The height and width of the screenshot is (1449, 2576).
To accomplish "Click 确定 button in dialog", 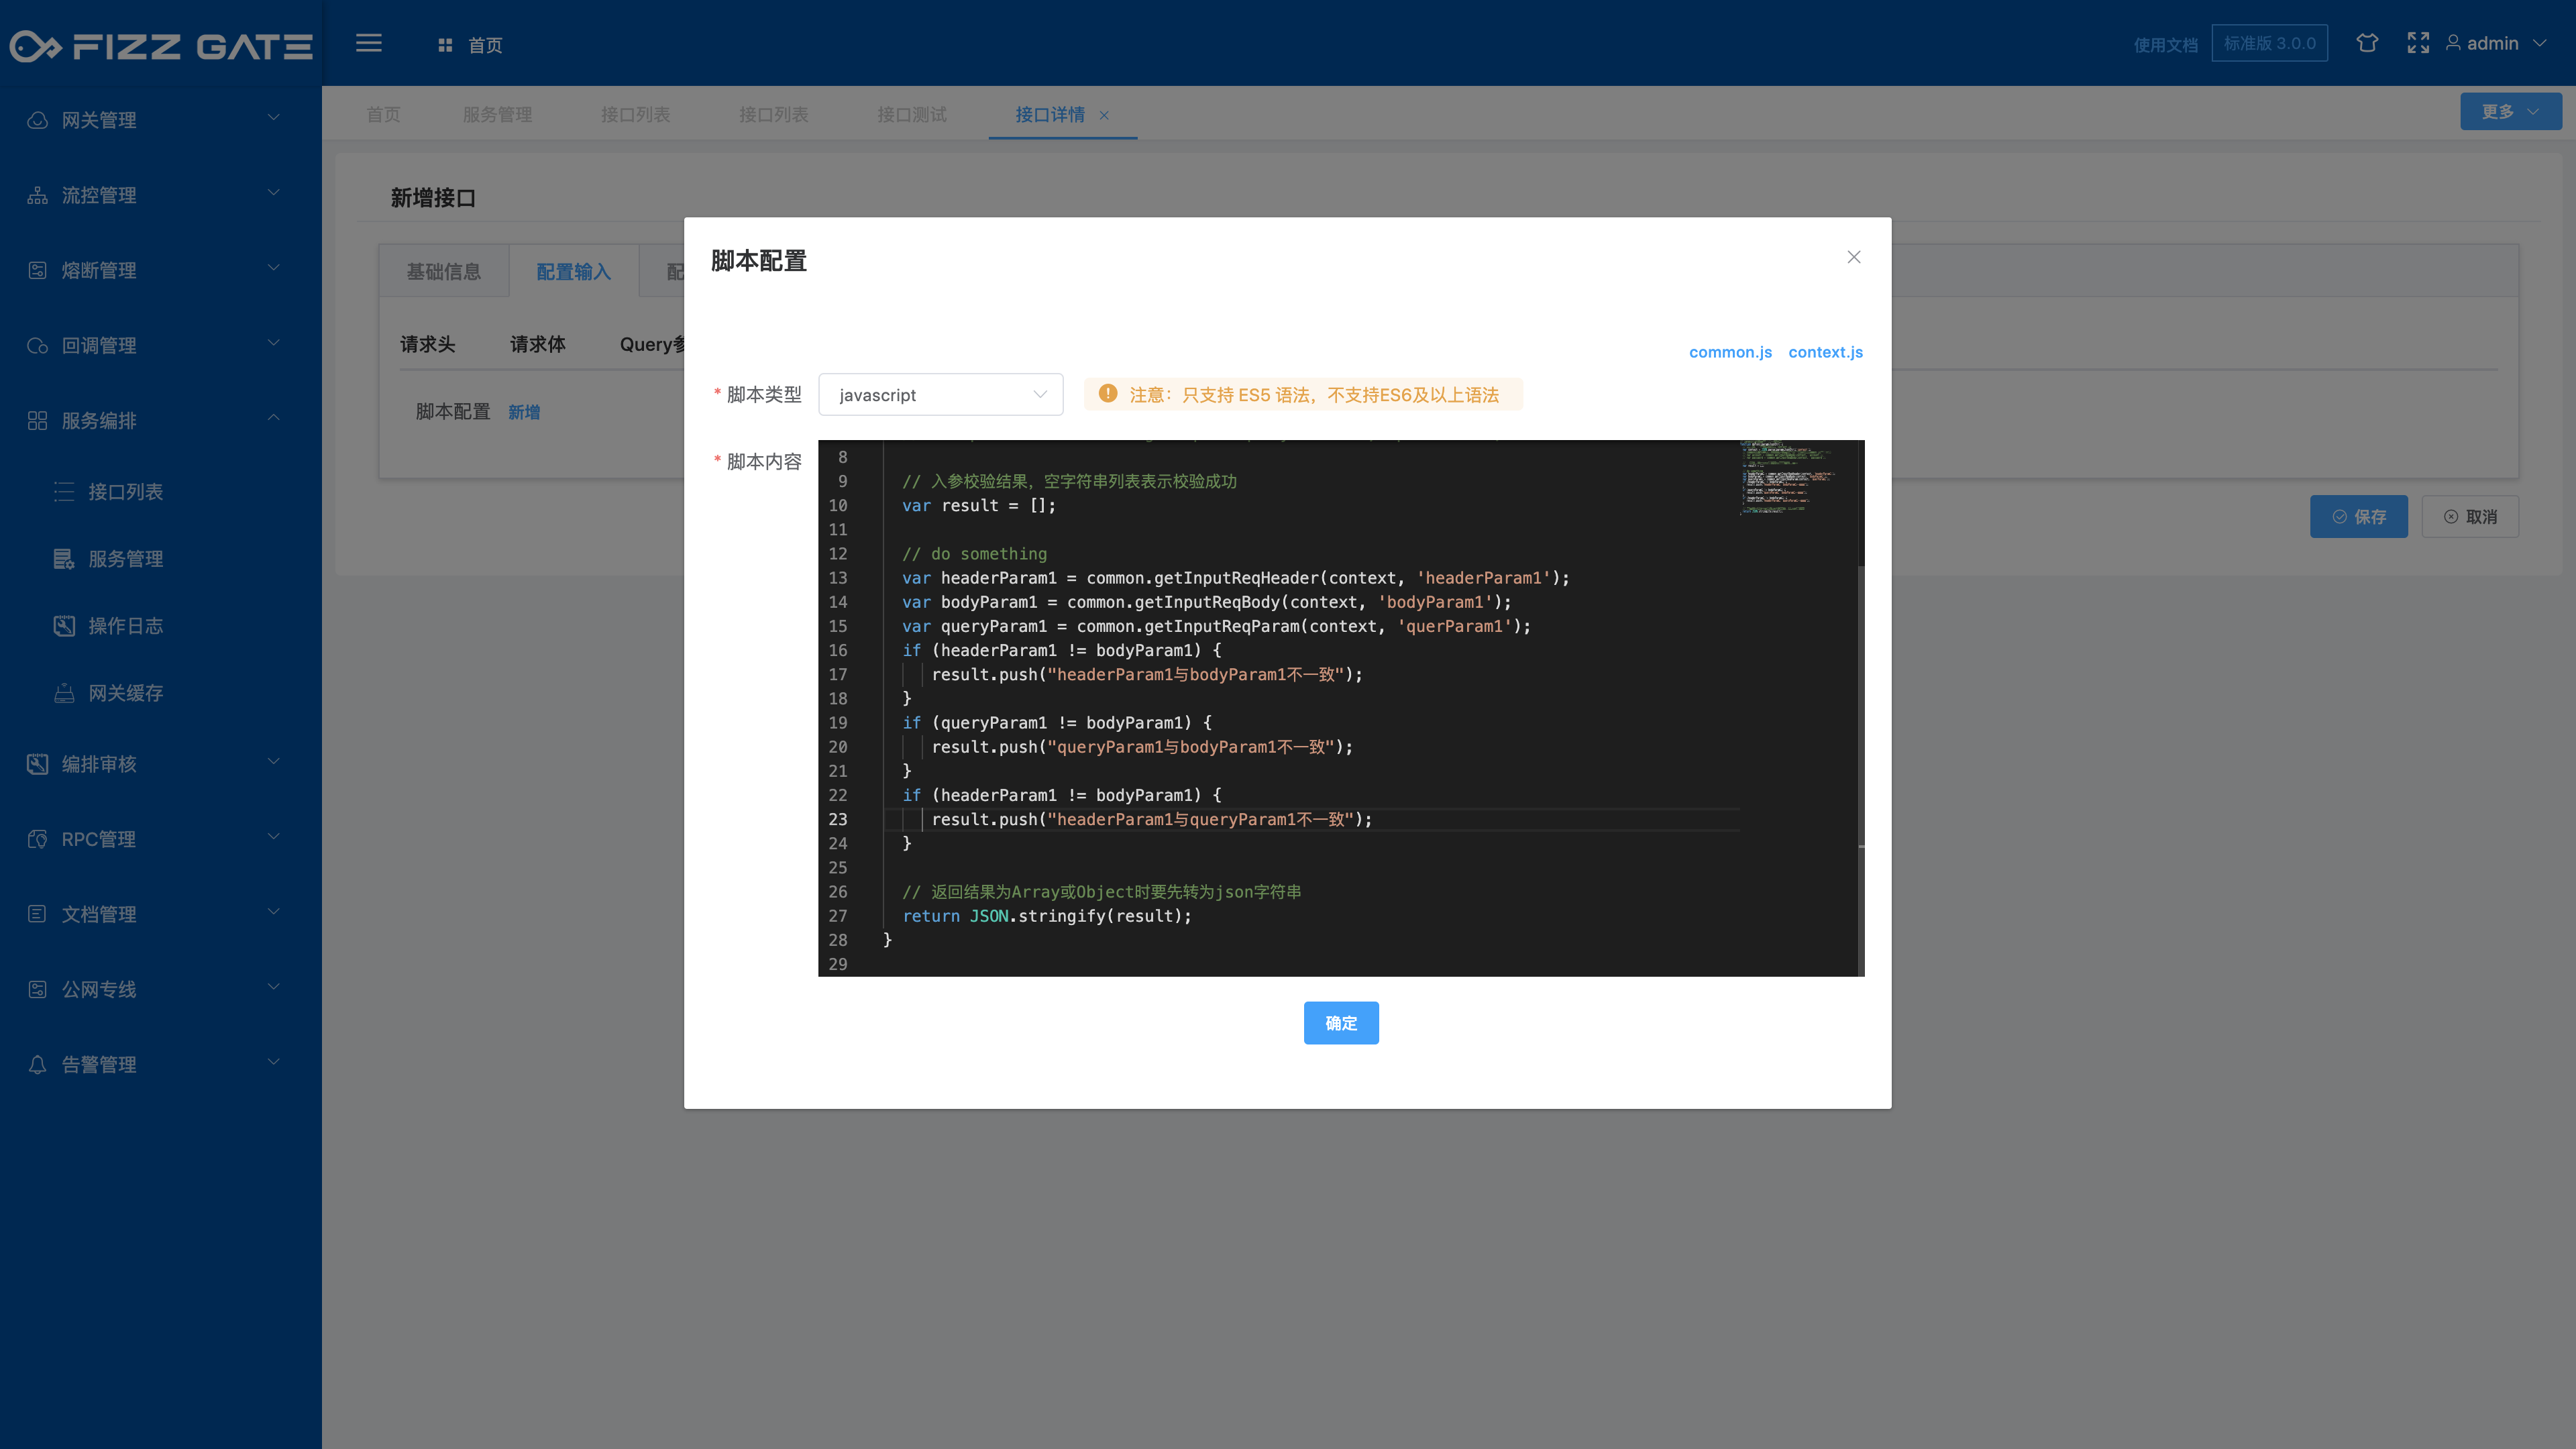I will (x=1341, y=1023).
